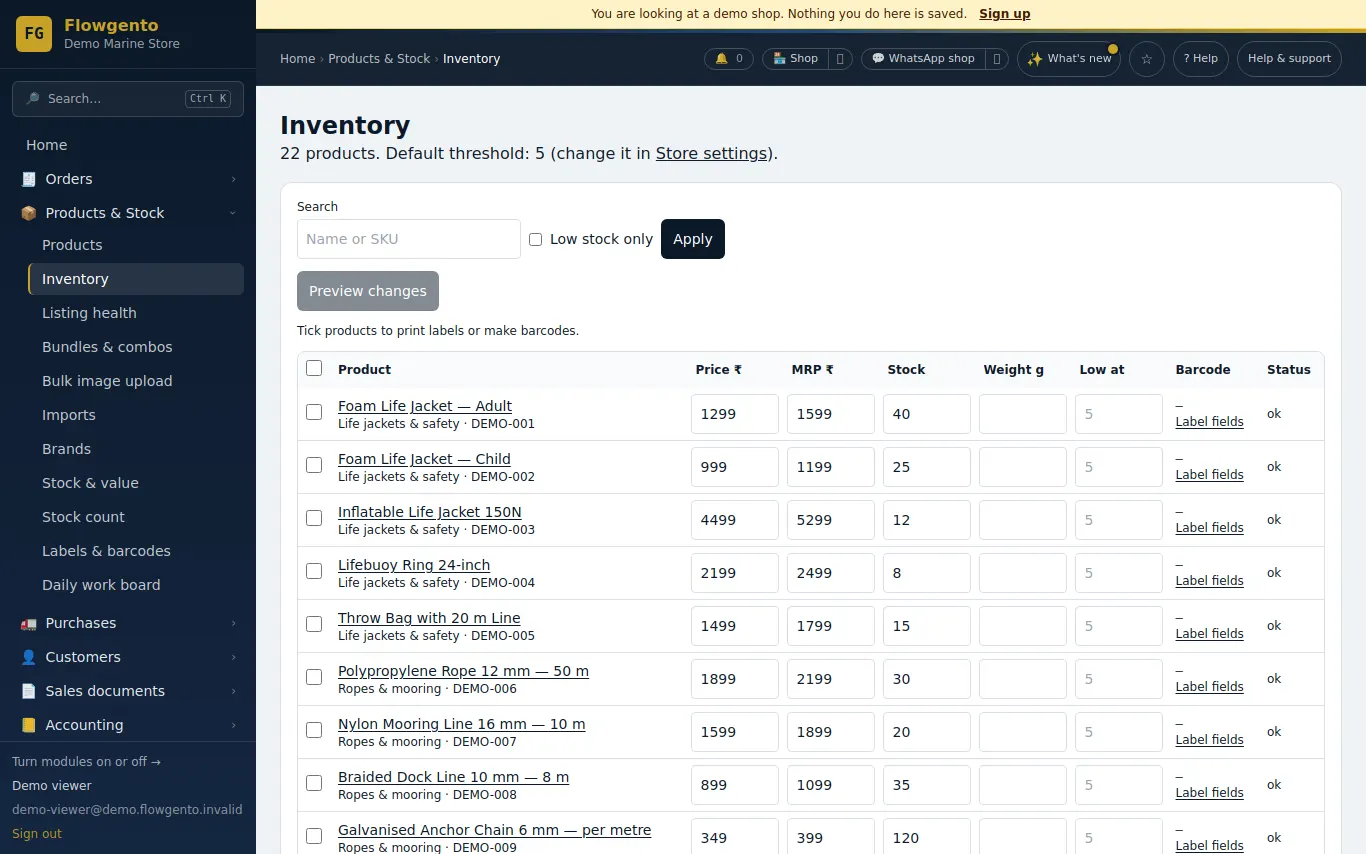Focus the Name or SKU search field
Image resolution: width=1366 pixels, height=854 pixels.
[409, 239]
